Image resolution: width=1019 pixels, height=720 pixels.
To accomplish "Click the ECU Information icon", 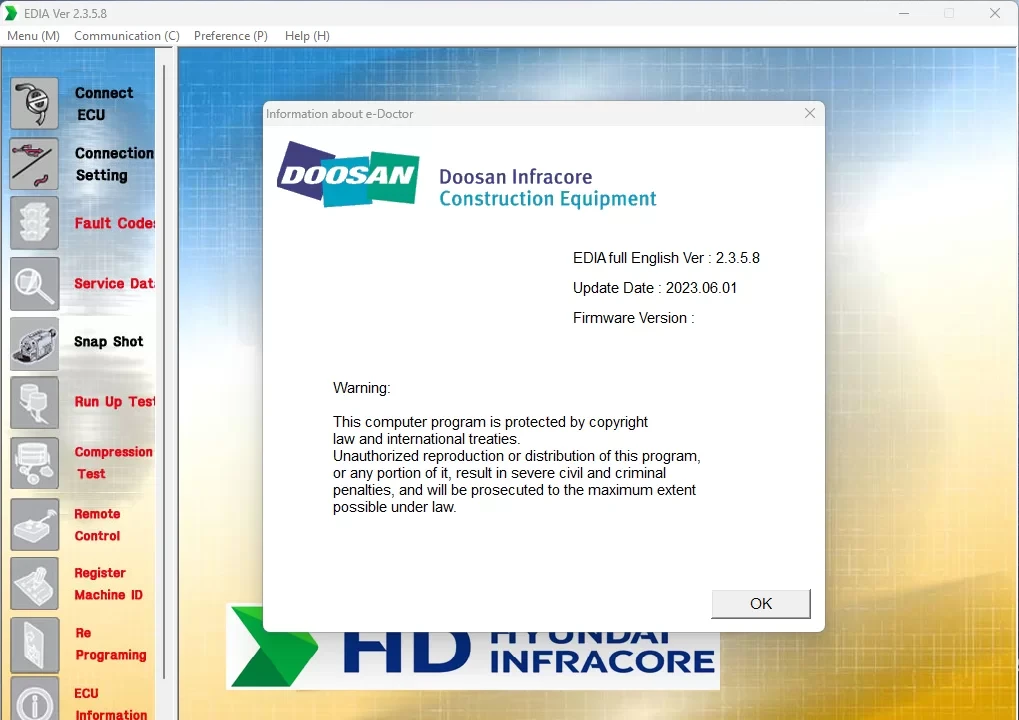I will point(35,700).
